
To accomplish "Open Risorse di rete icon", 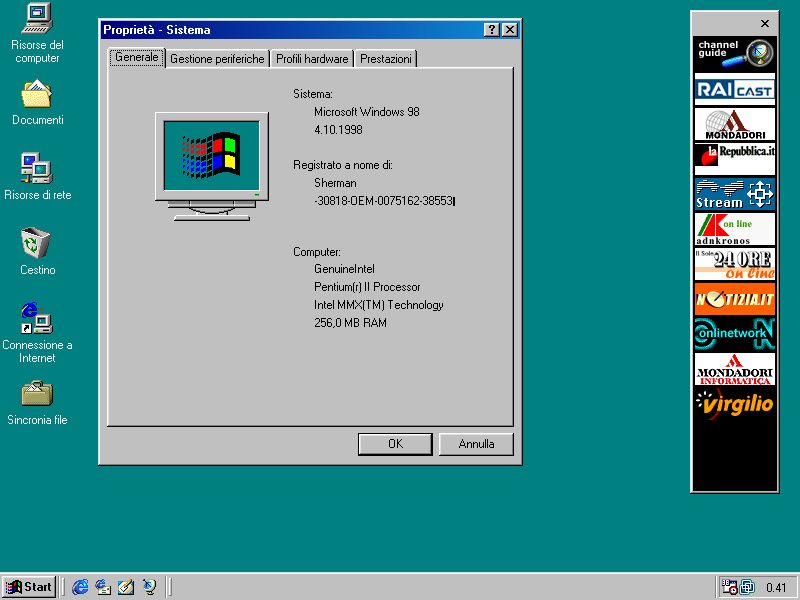I will pos(37,168).
